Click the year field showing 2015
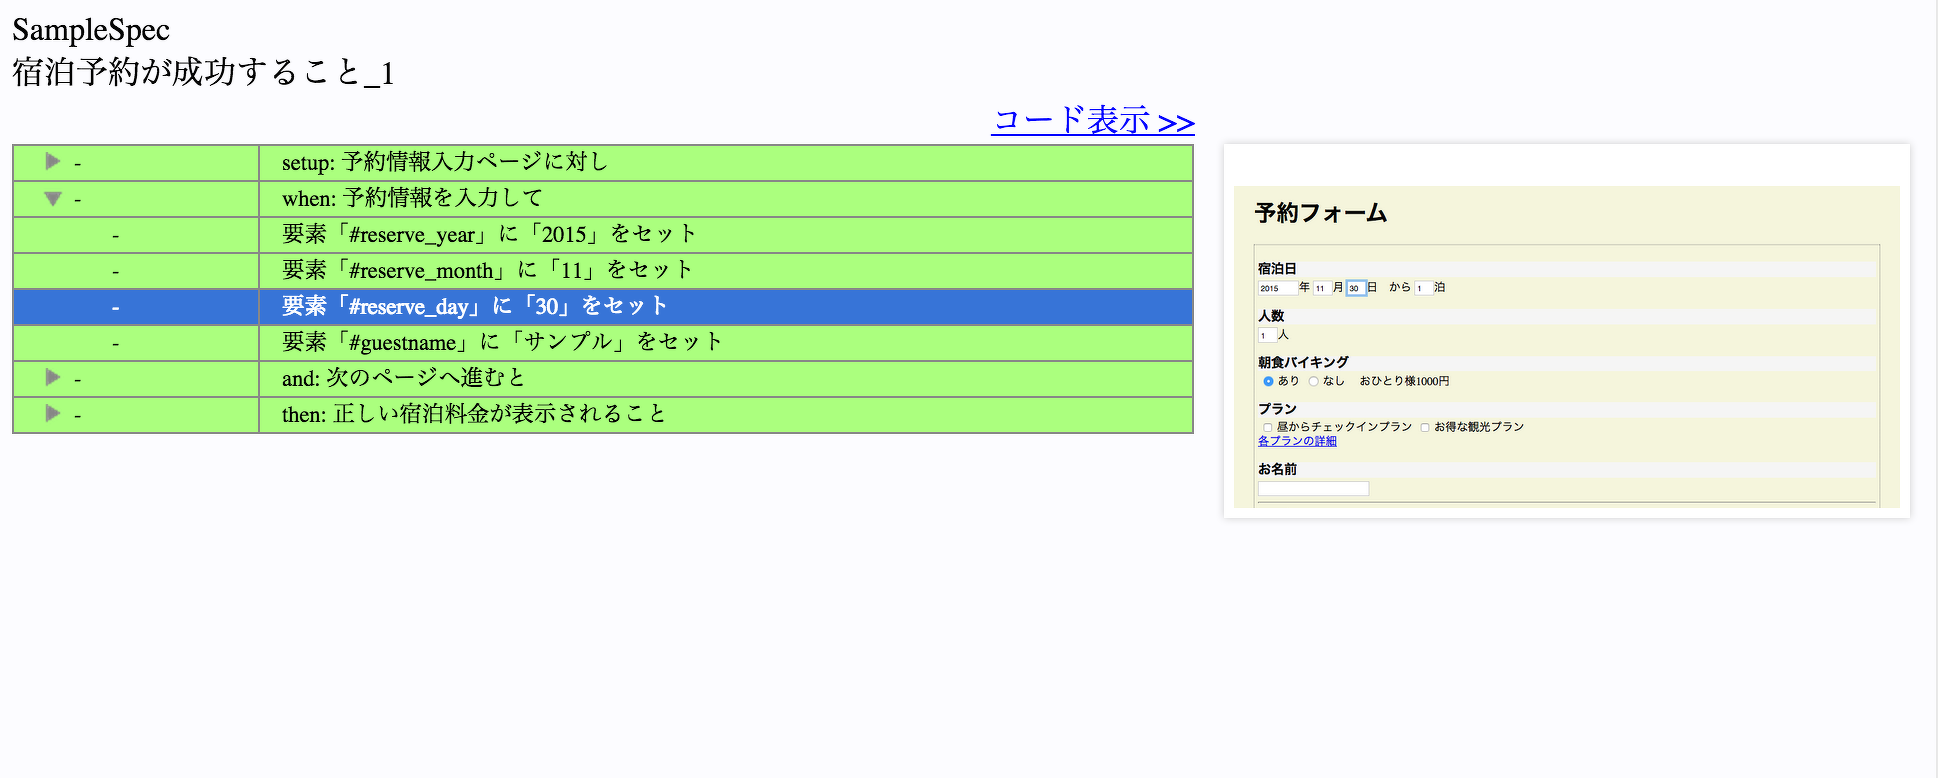 1276,288
